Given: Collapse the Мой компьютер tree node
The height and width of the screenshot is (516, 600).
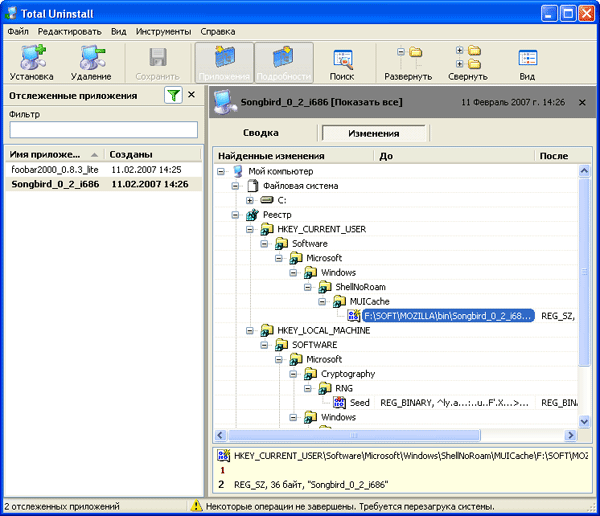Looking at the screenshot, I should click(x=221, y=171).
